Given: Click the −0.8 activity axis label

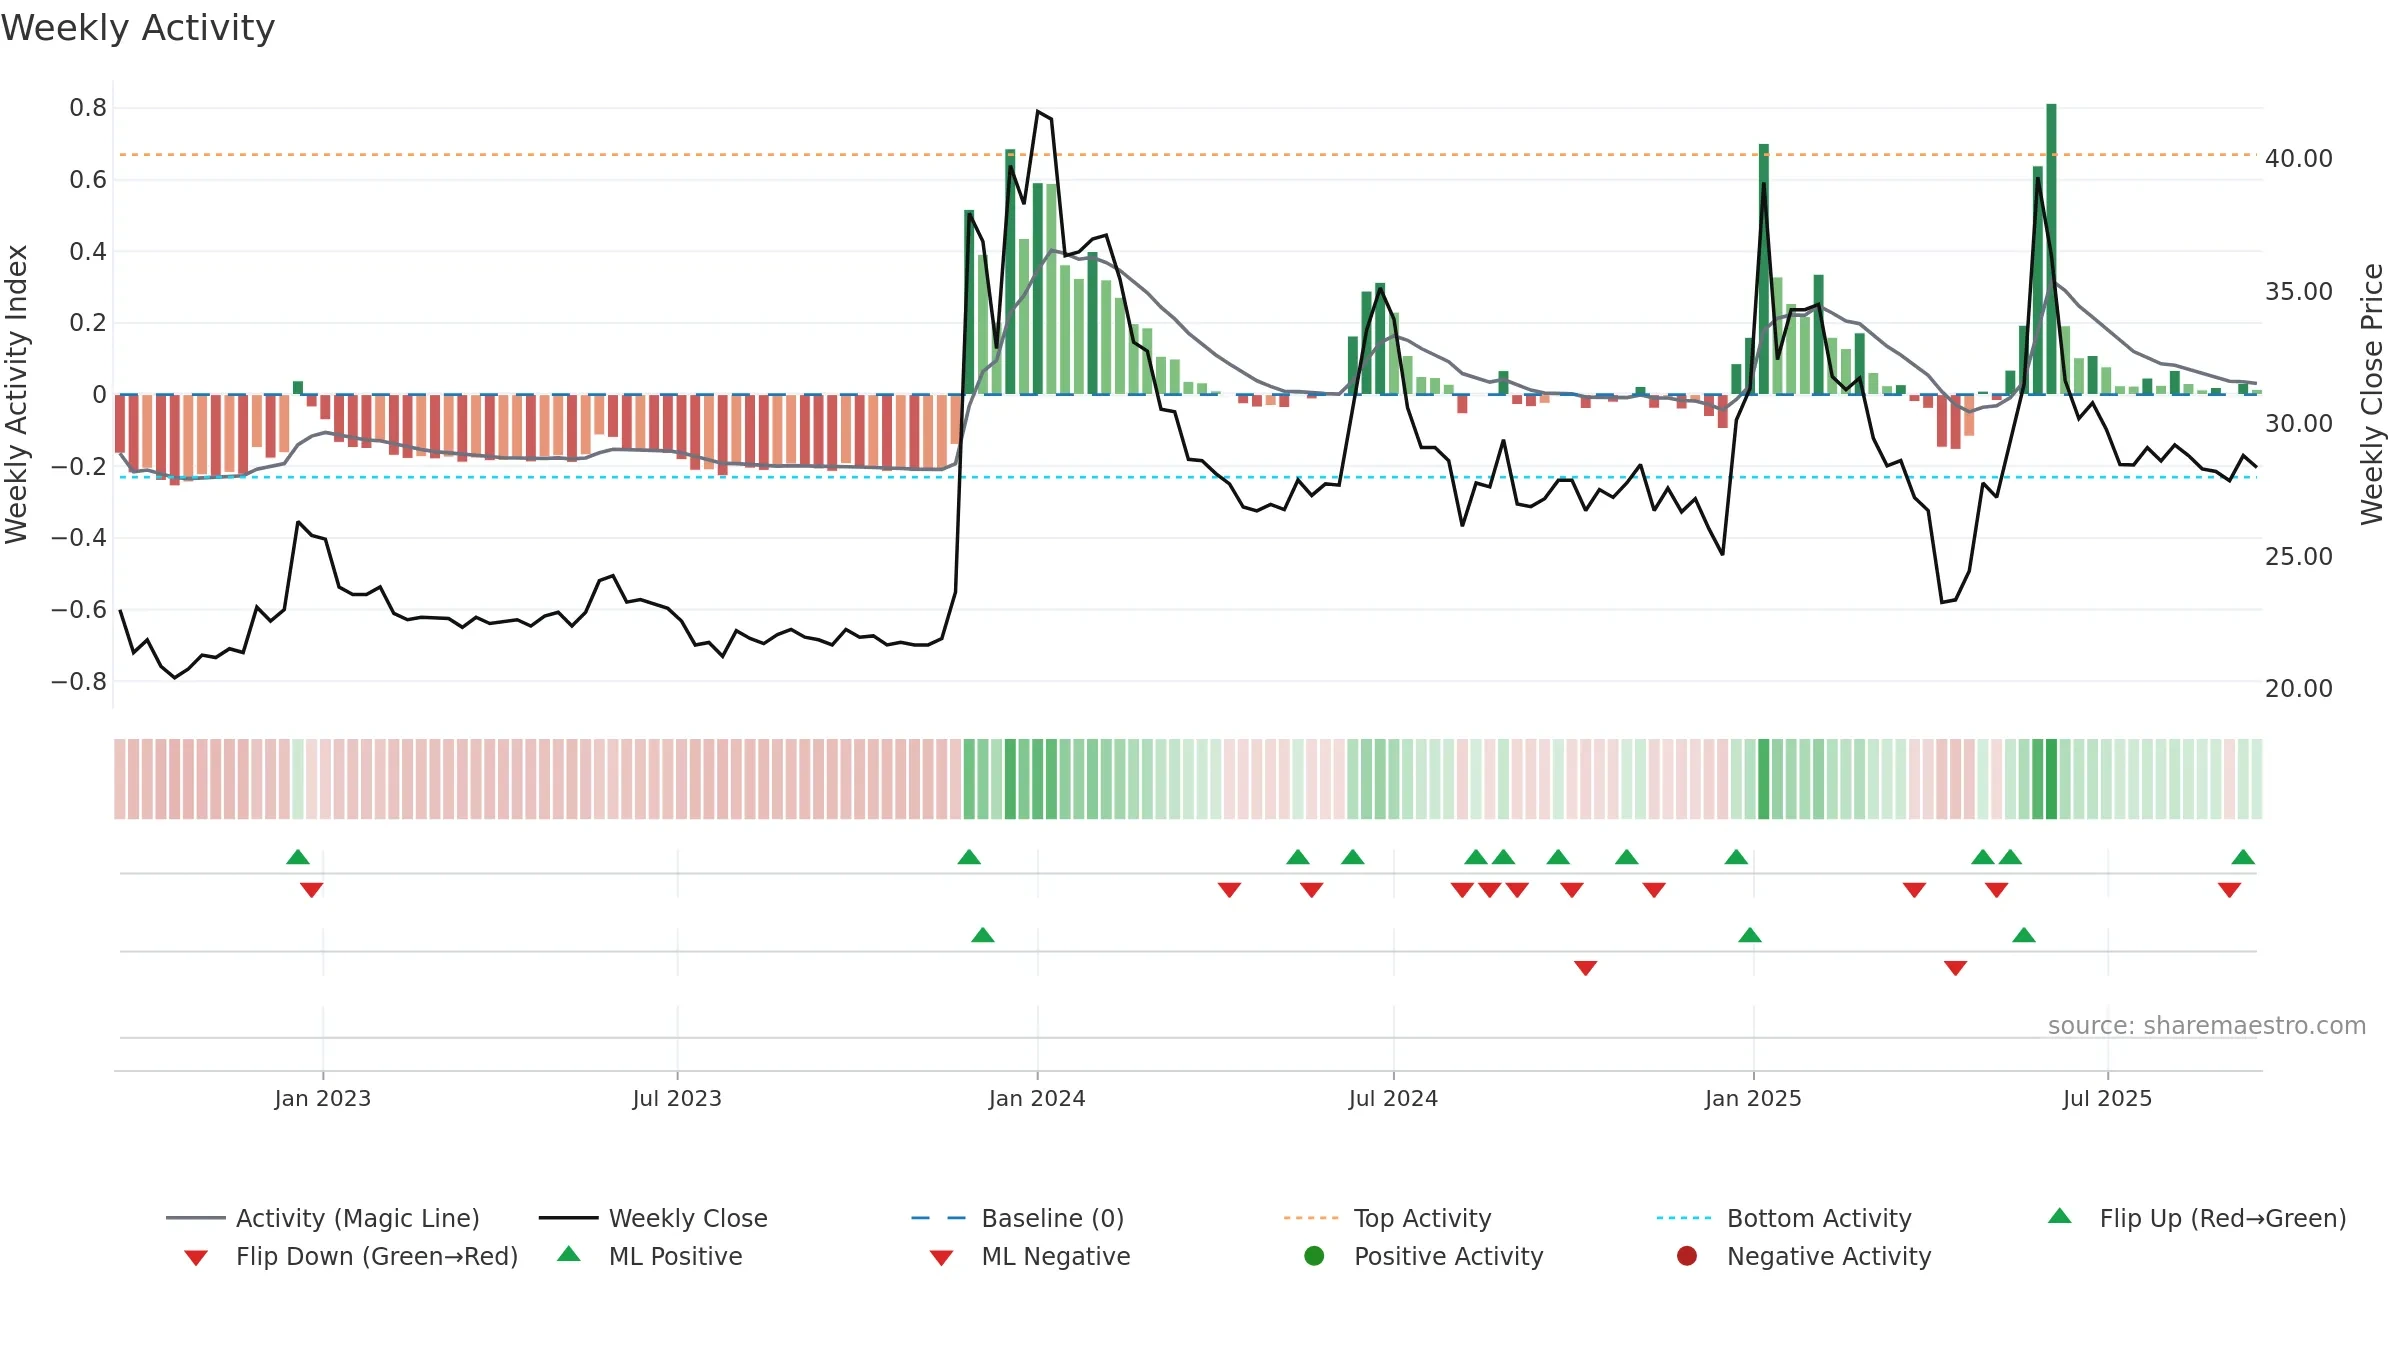Looking at the screenshot, I should [79, 682].
